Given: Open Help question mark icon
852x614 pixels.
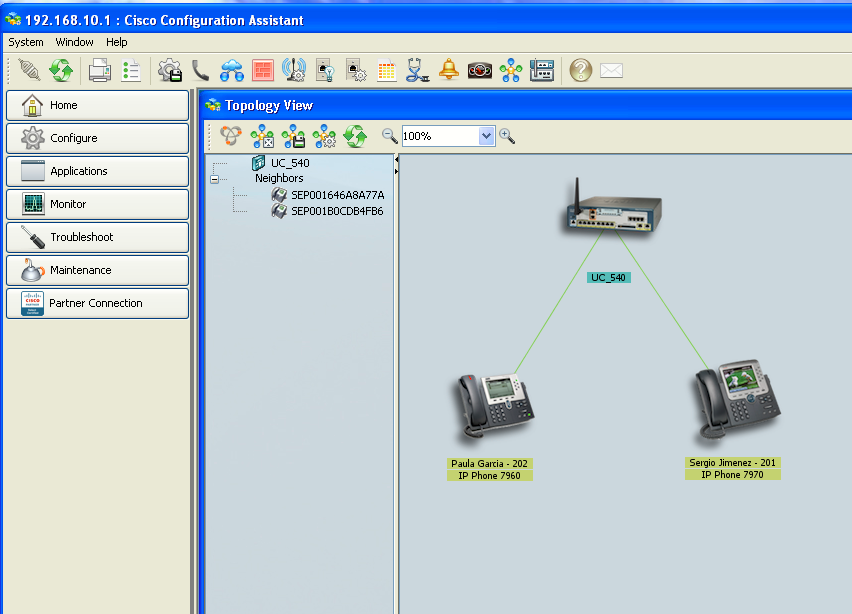Looking at the screenshot, I should coord(580,70).
